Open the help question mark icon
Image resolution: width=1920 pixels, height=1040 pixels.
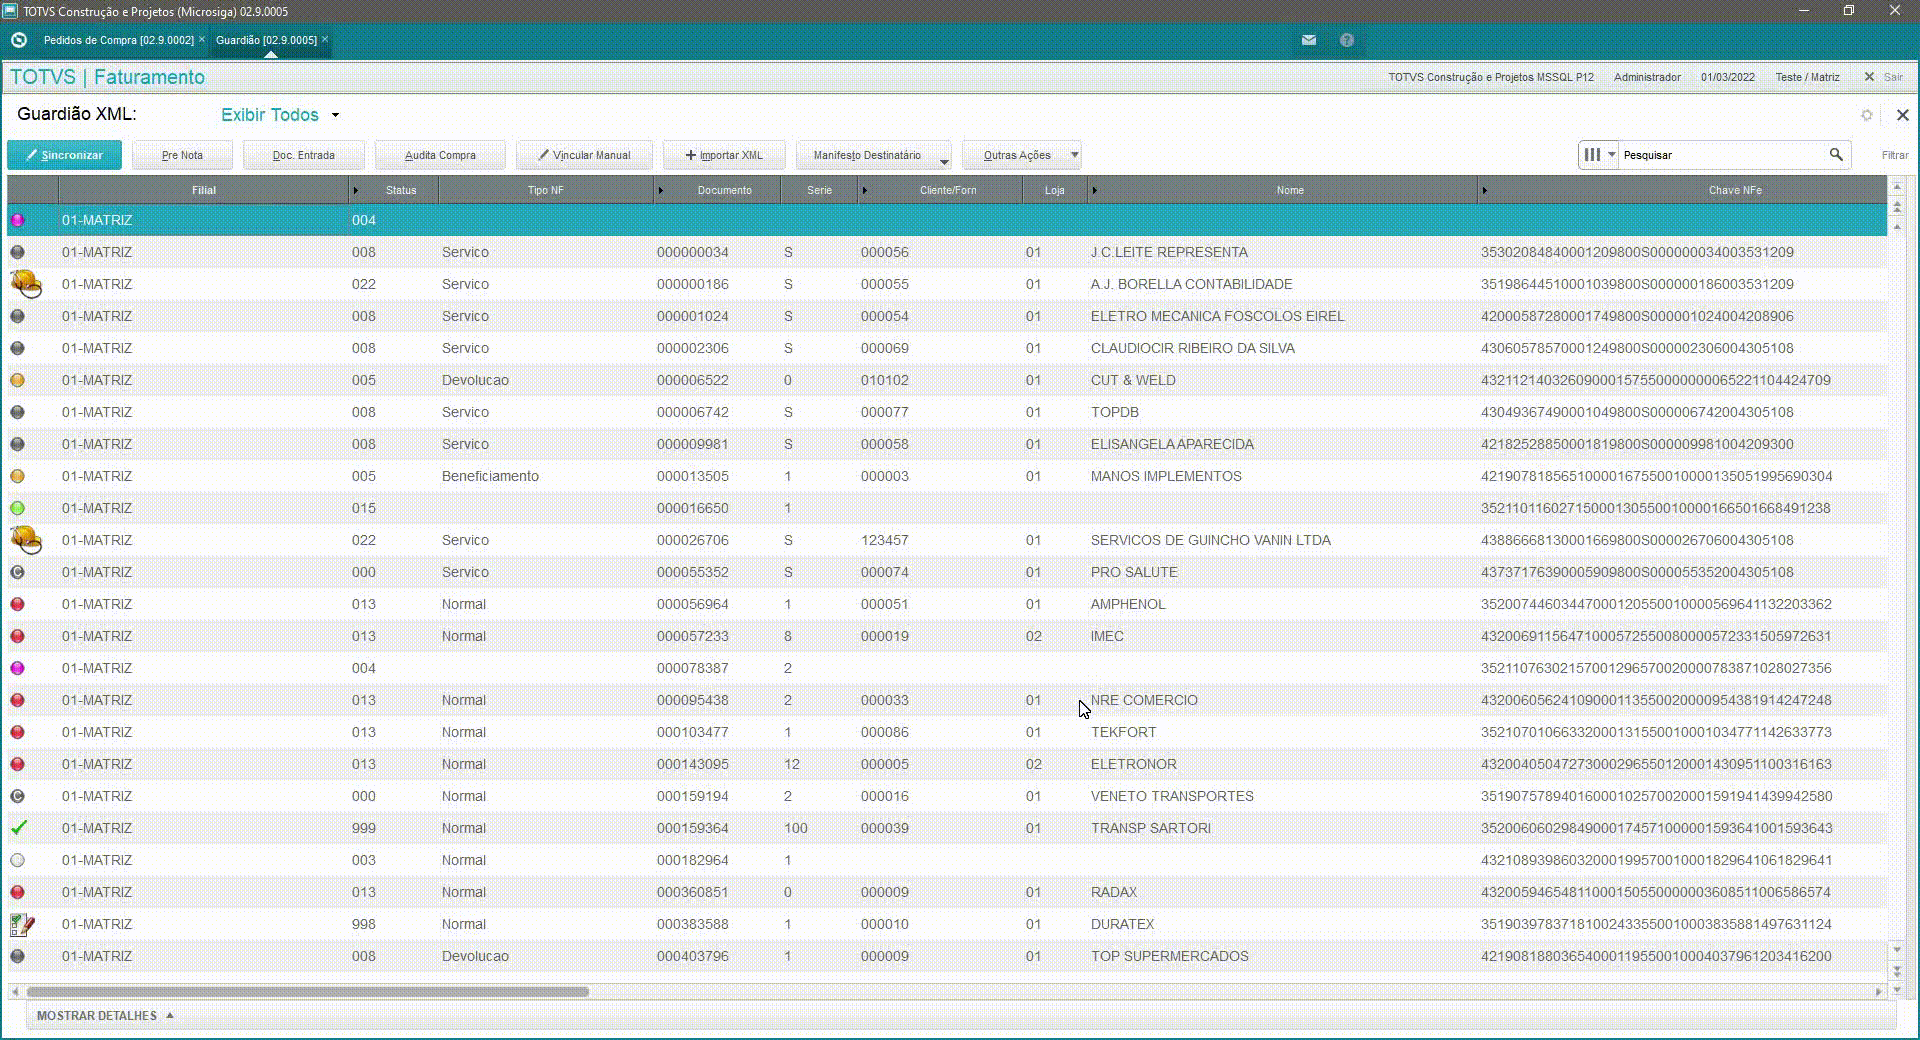(x=1347, y=40)
